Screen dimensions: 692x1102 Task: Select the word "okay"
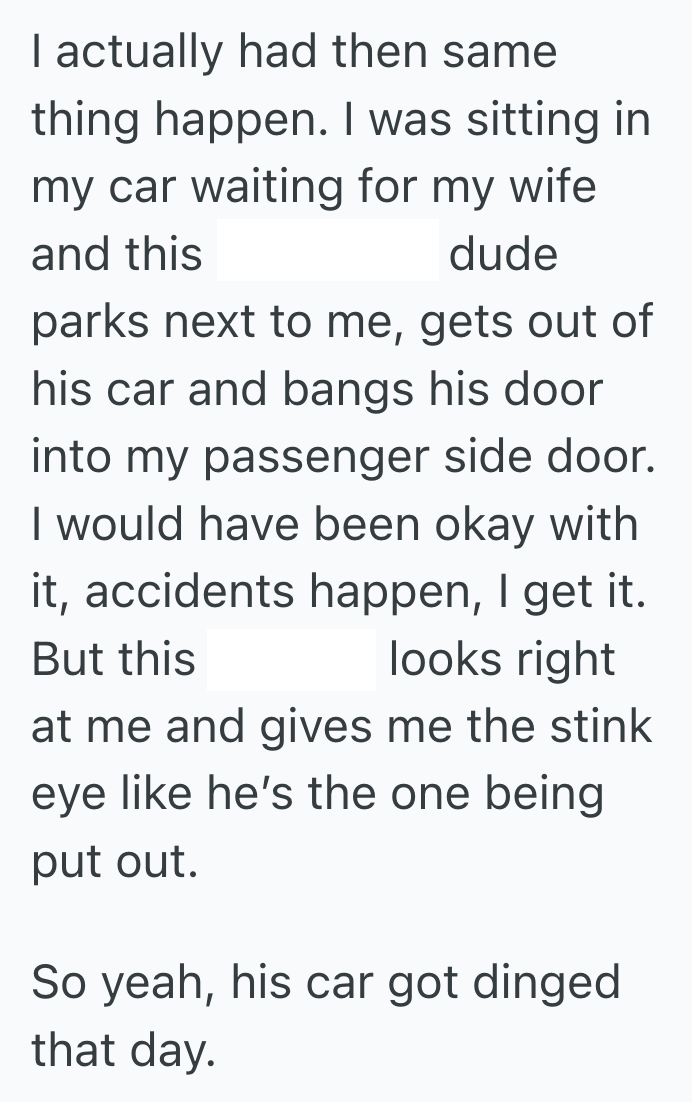tap(489, 524)
